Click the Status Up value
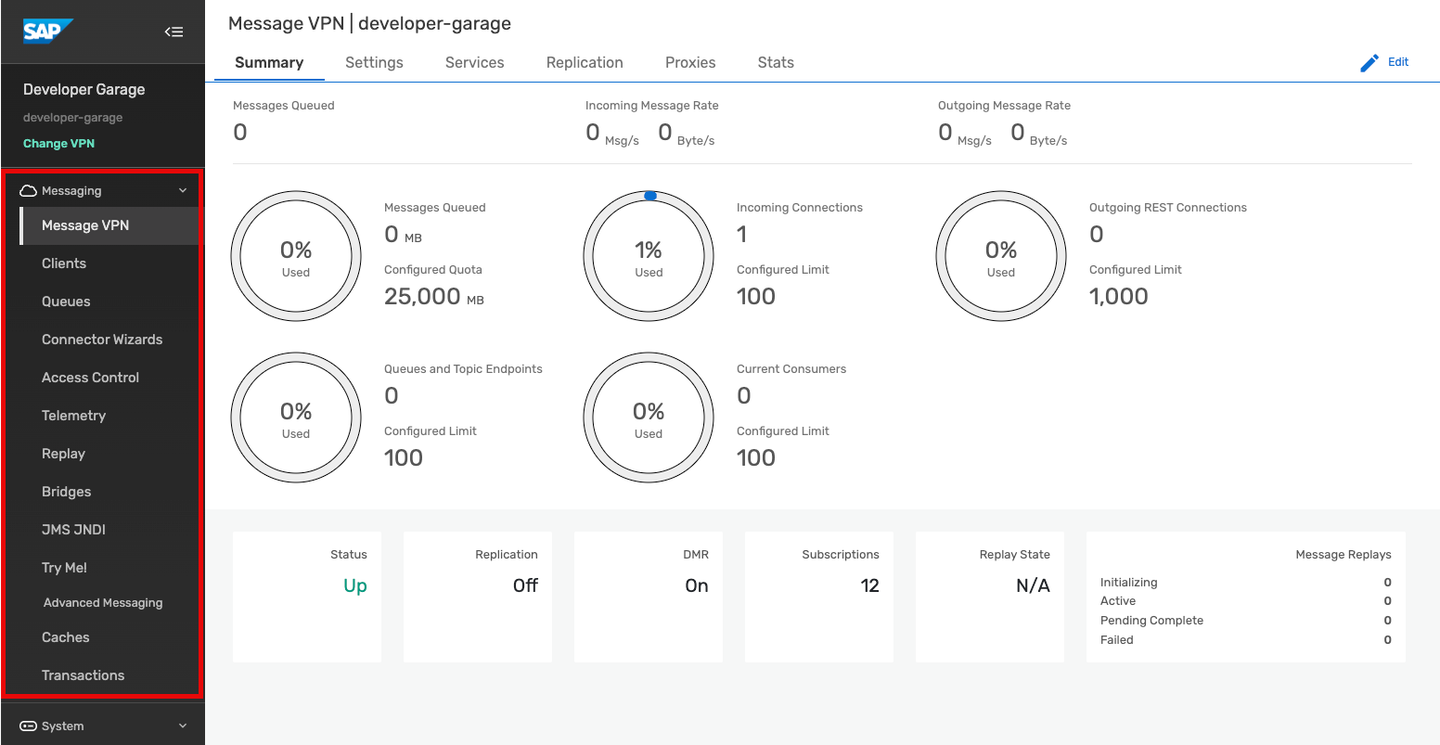The image size is (1440, 745). click(355, 586)
